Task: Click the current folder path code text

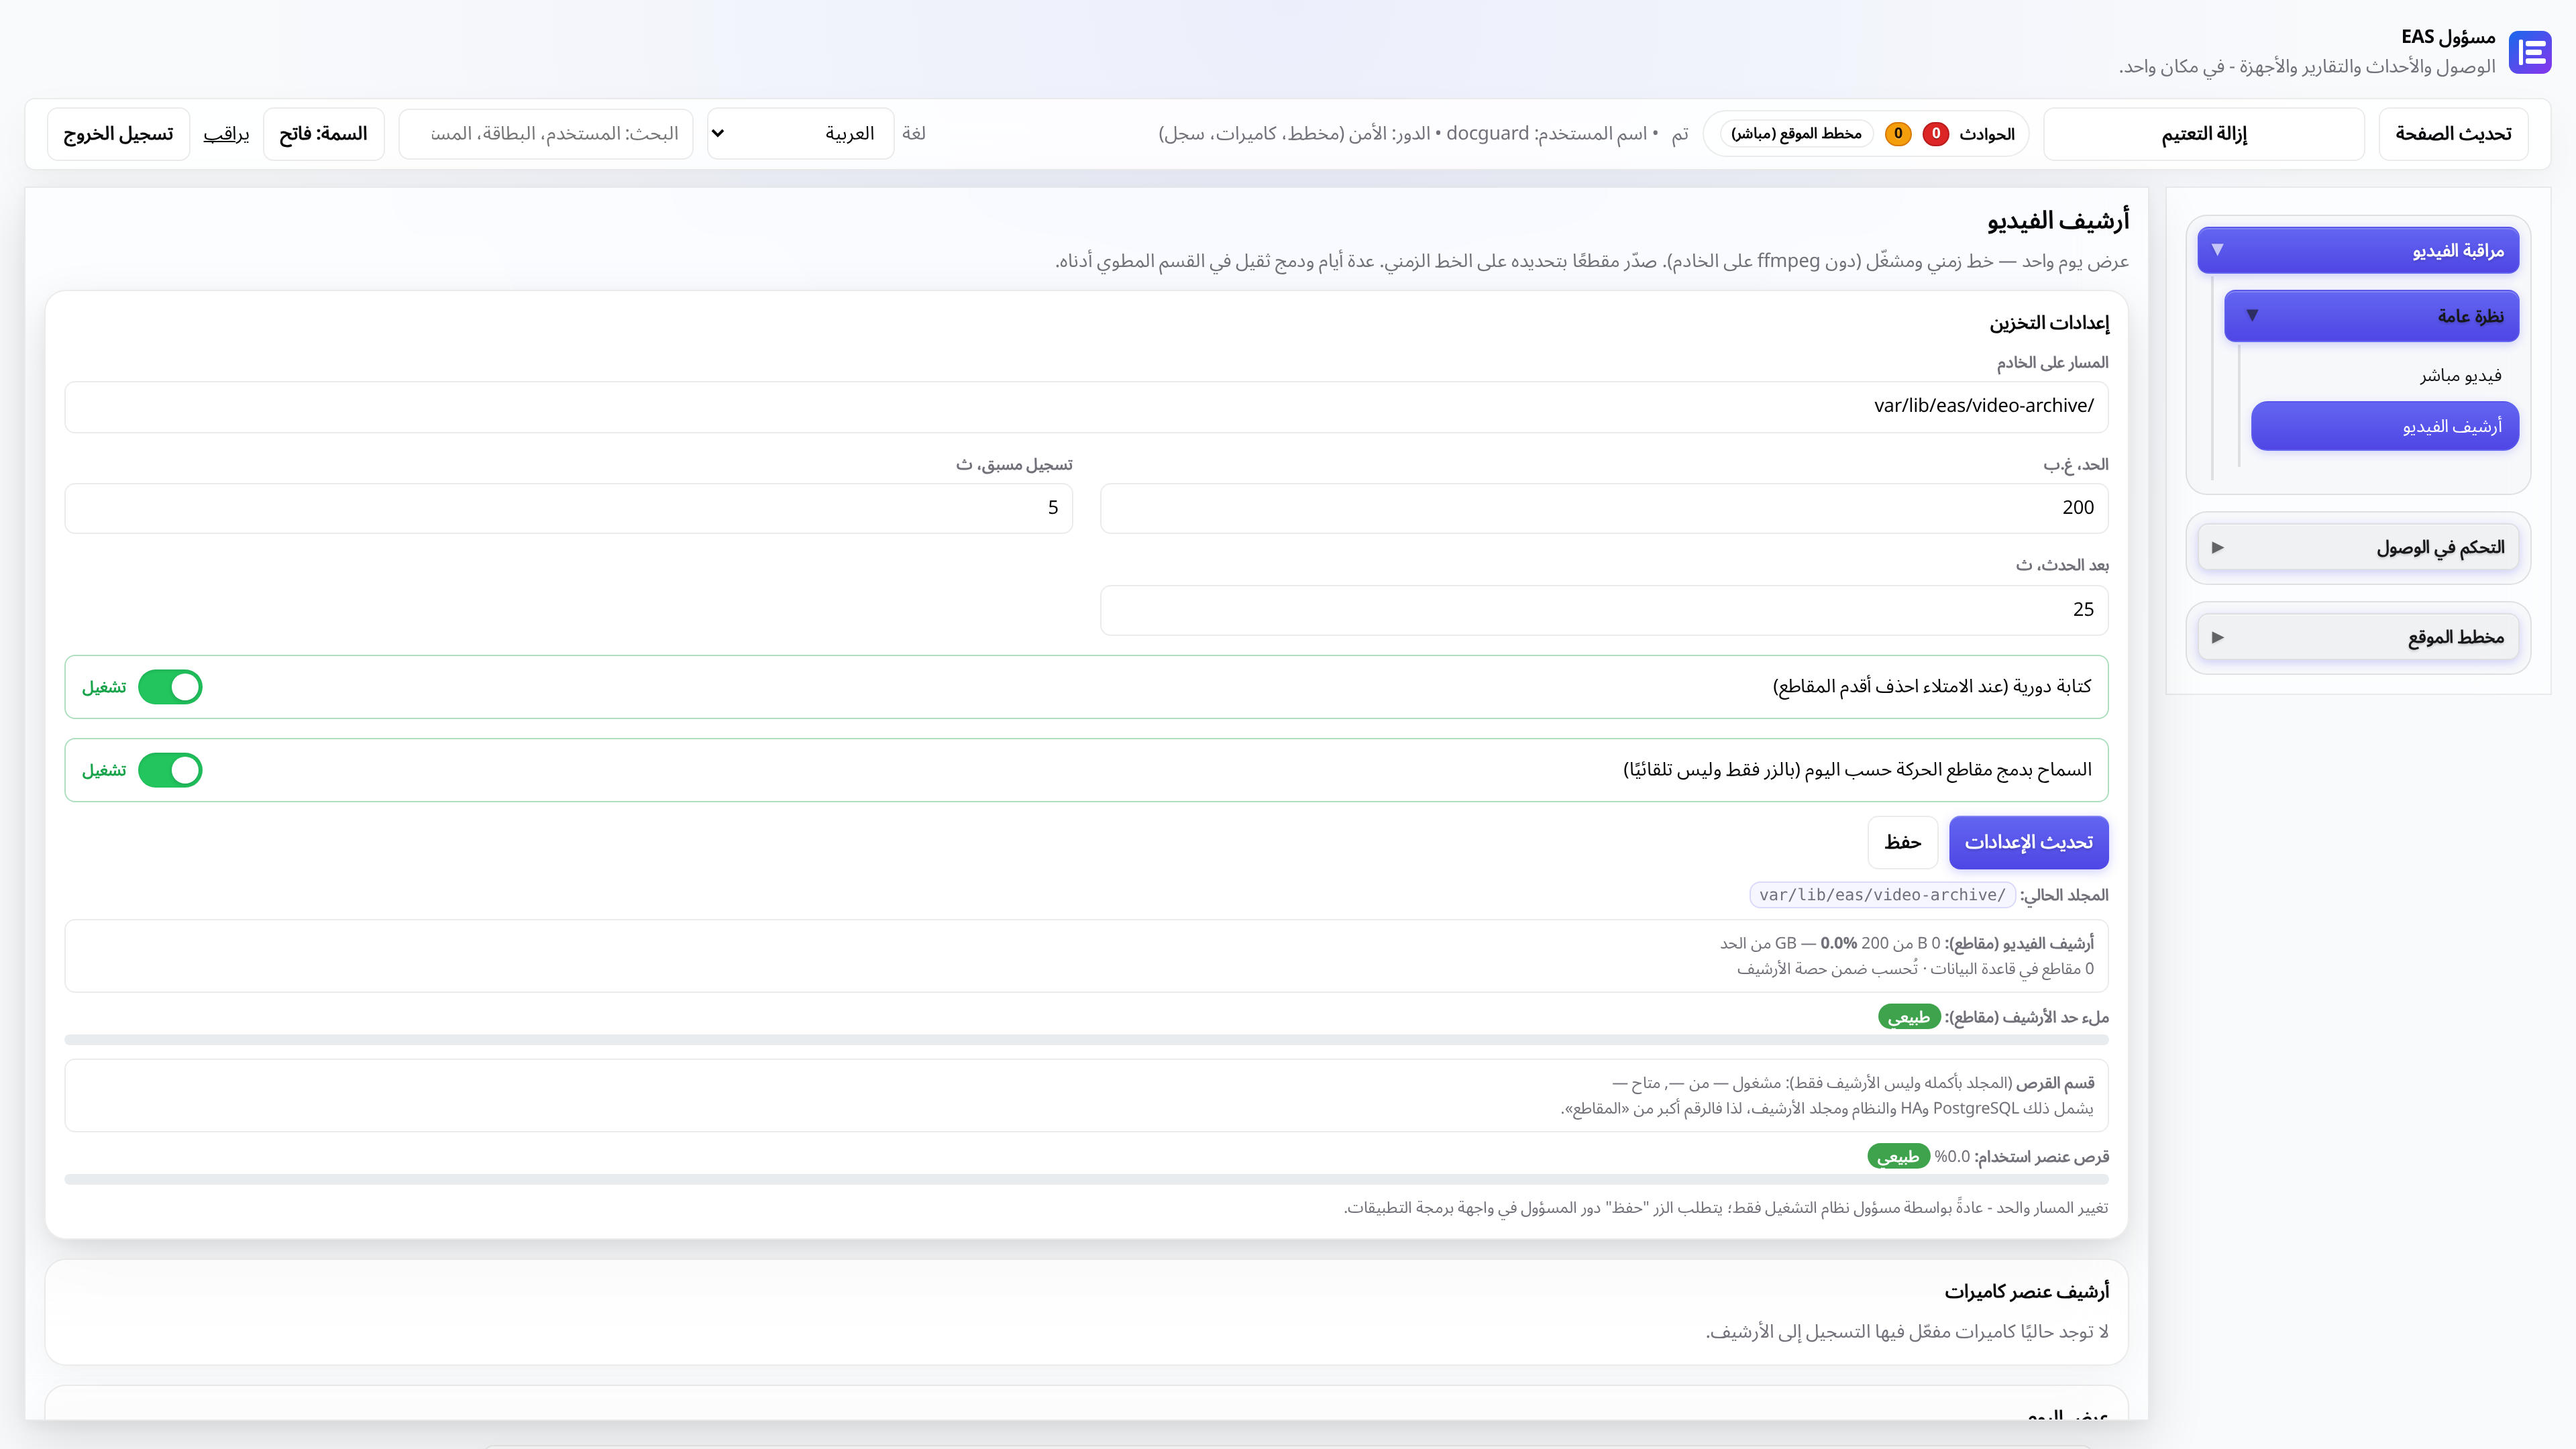Action: [x=1882, y=895]
